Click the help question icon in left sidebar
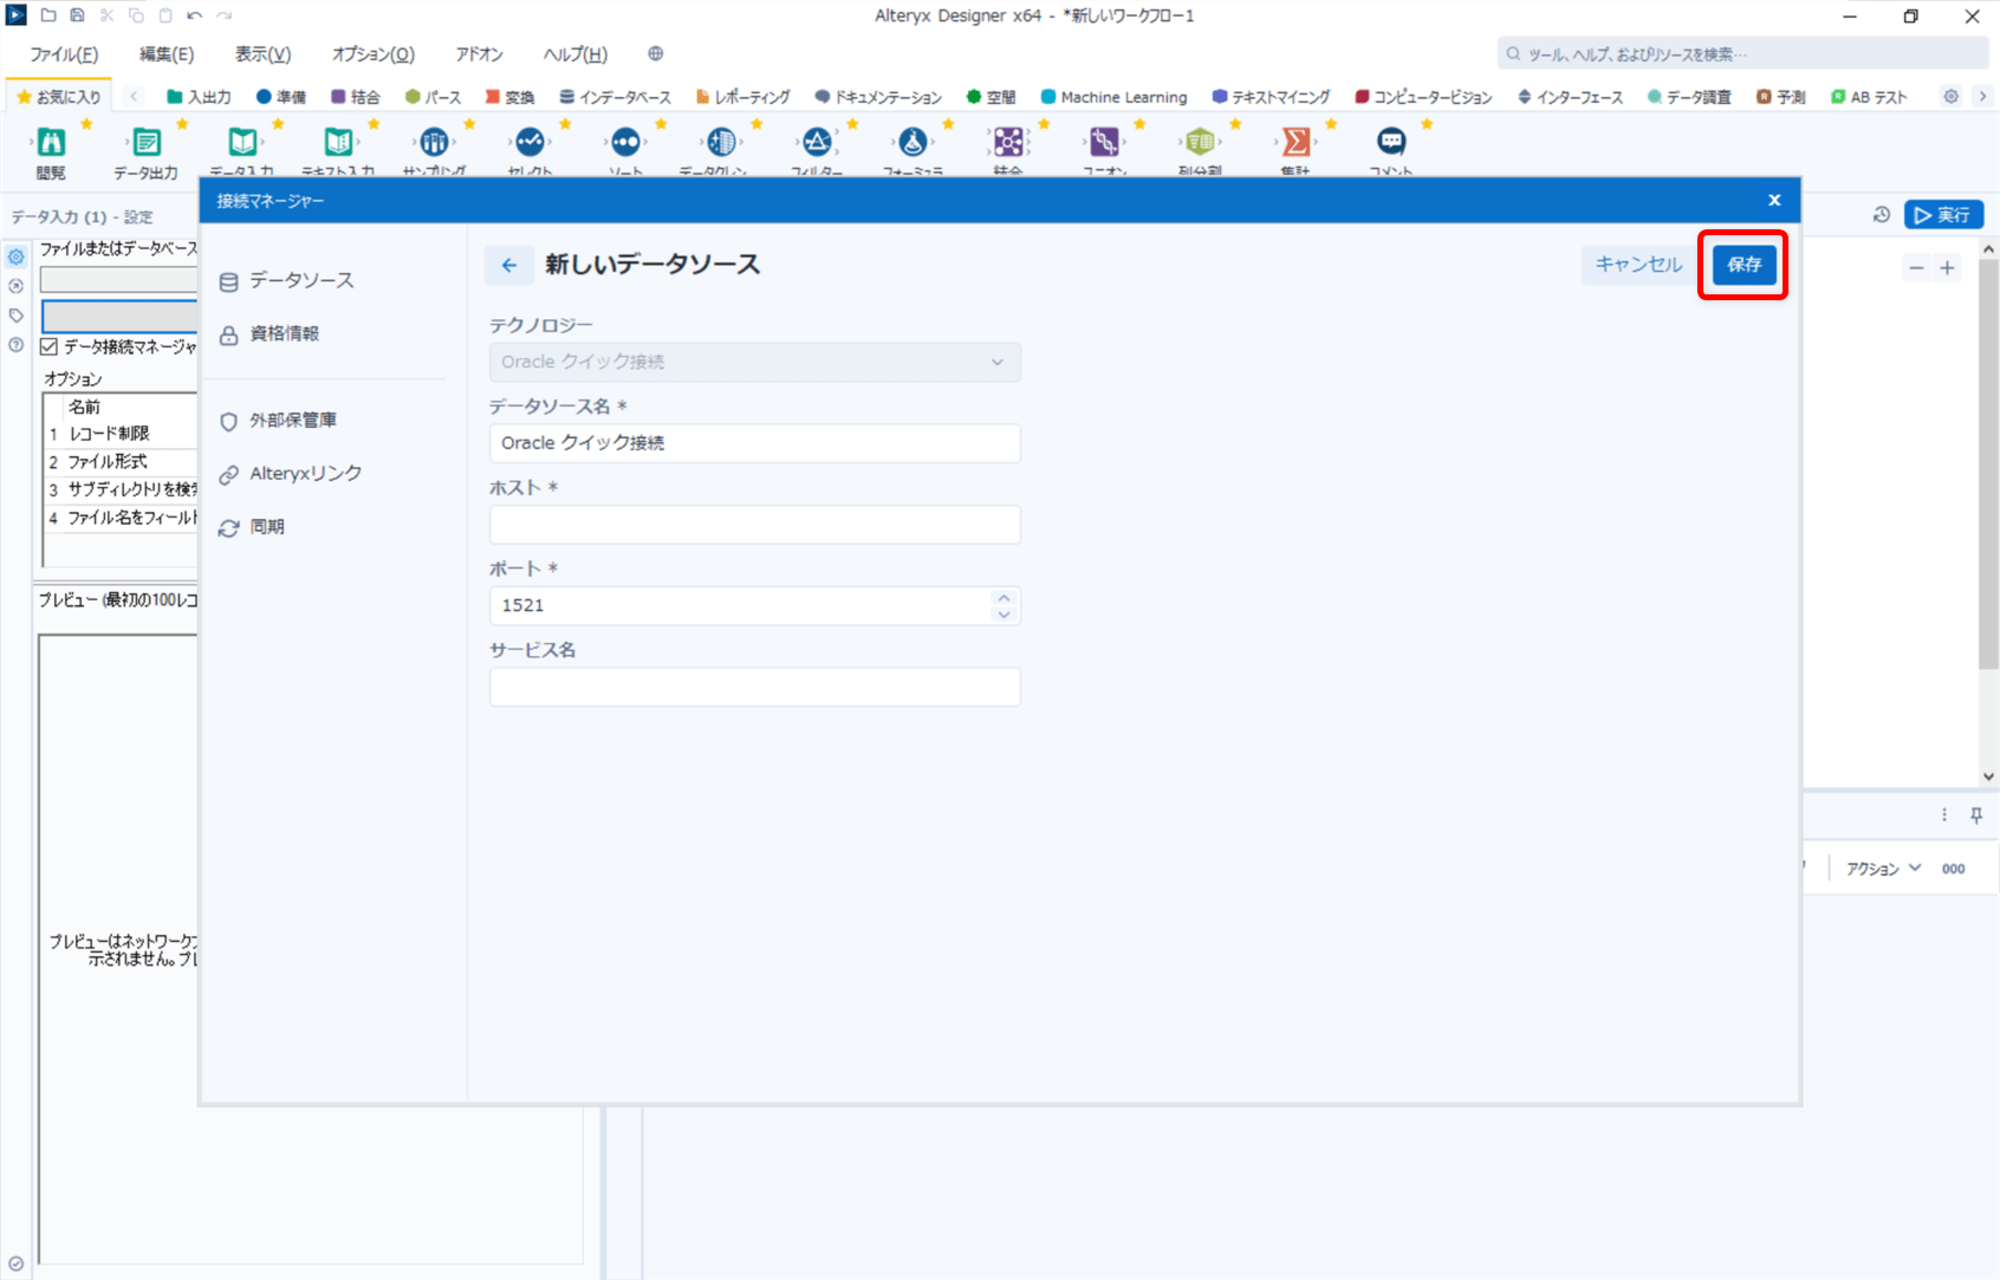This screenshot has width=2000, height=1280. coord(16,345)
